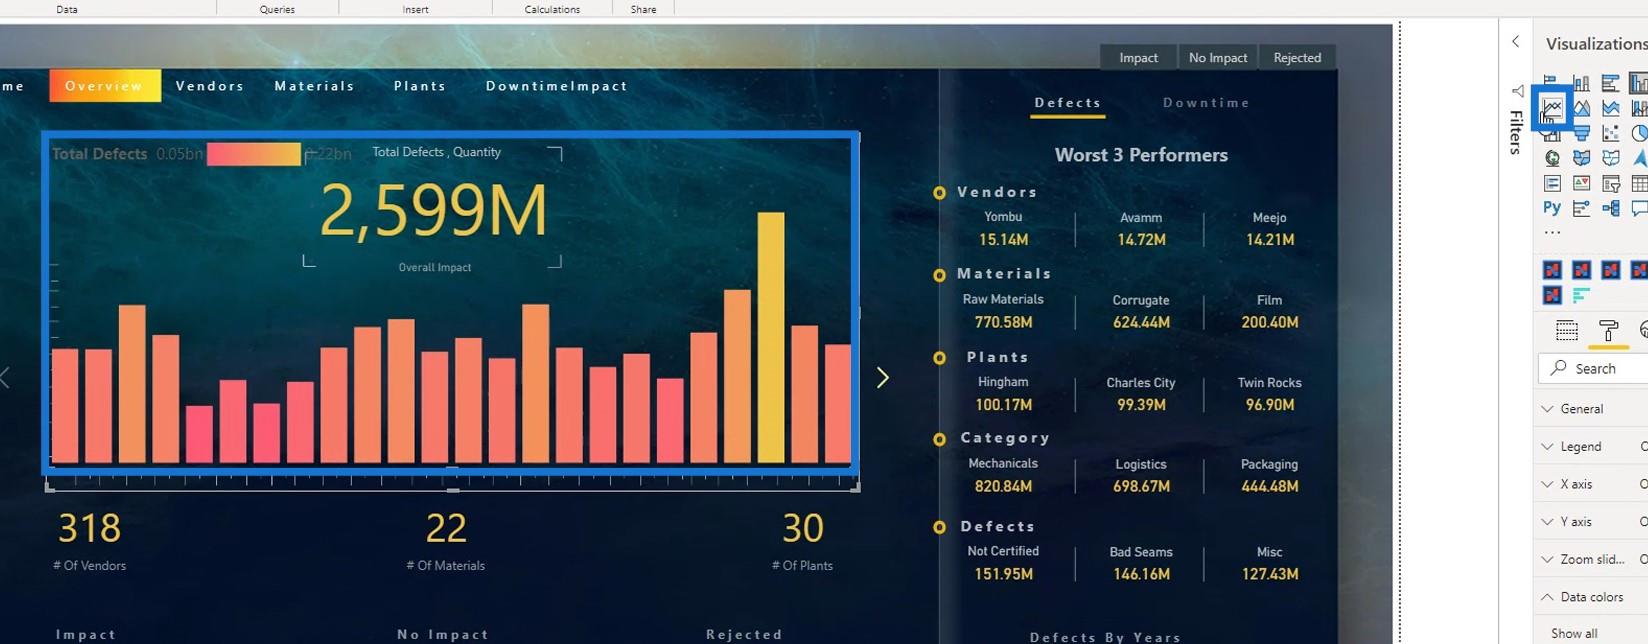Select the Line chart visualization icon
This screenshot has height=644, width=1648.
click(x=1552, y=108)
